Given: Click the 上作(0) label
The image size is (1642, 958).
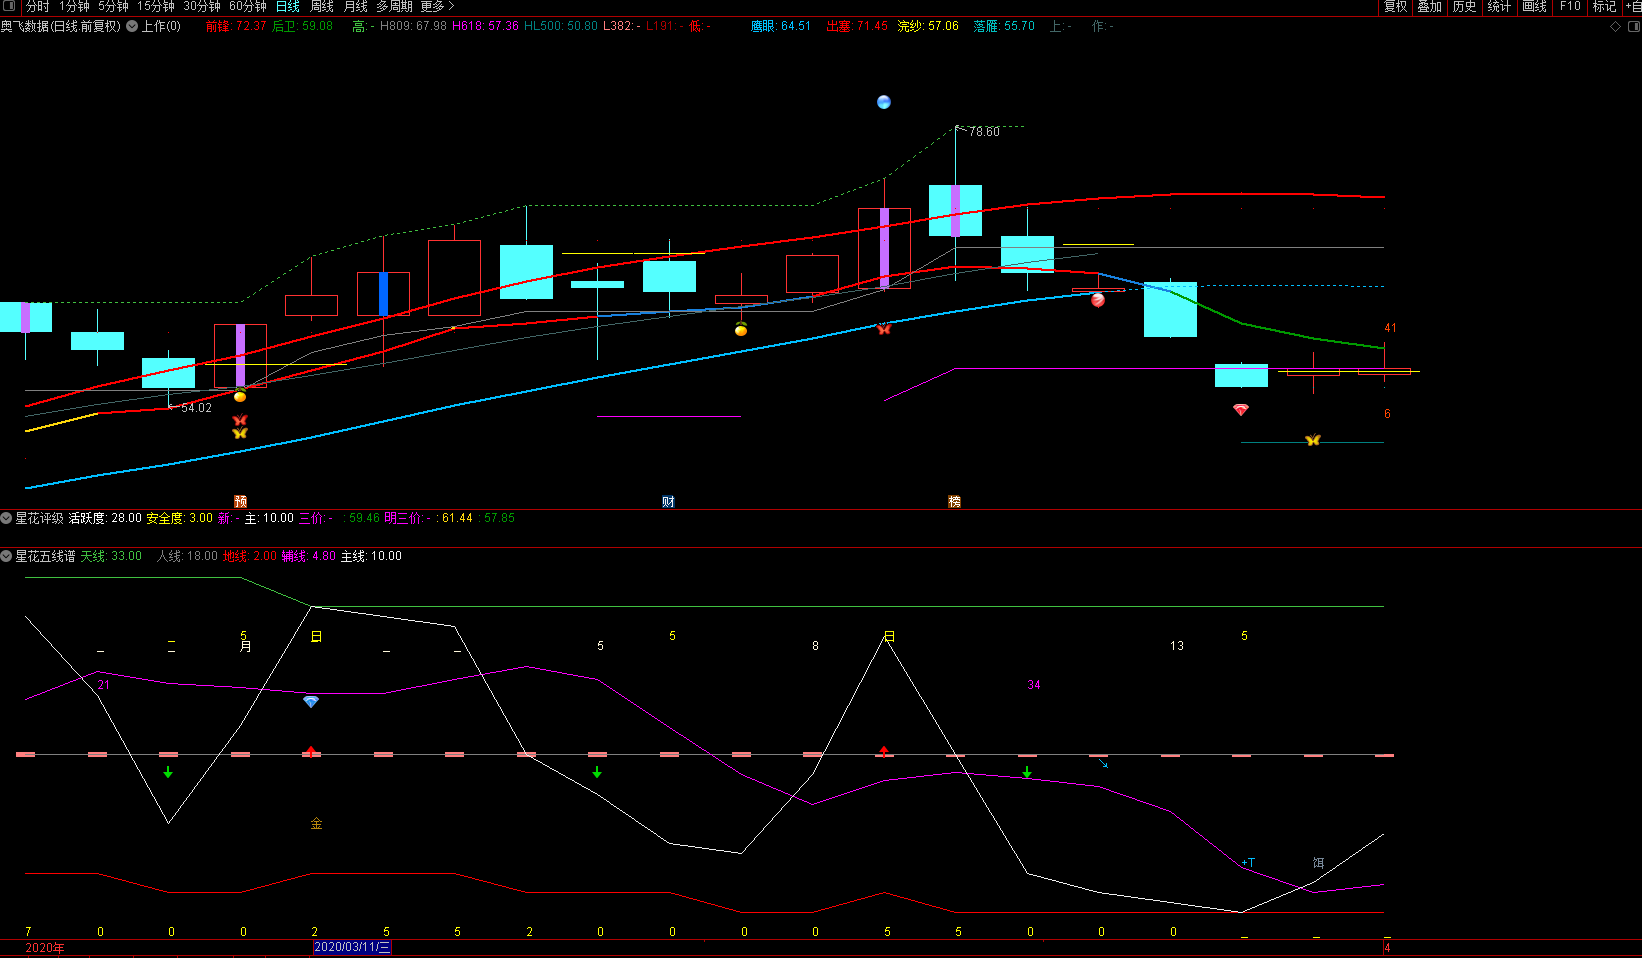Looking at the screenshot, I should (161, 26).
